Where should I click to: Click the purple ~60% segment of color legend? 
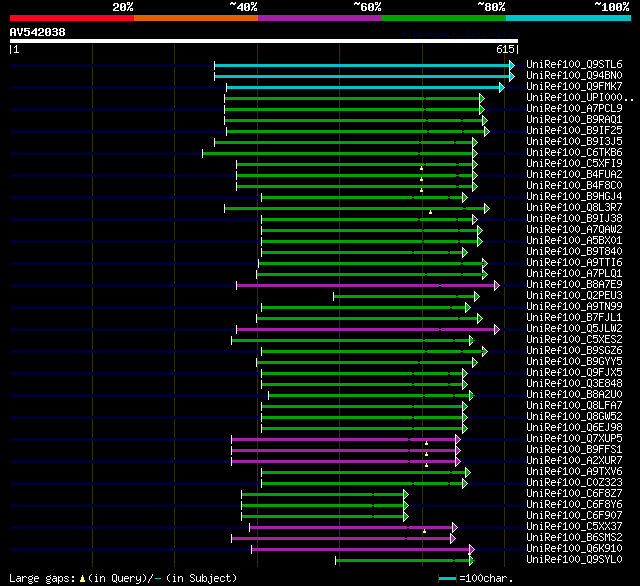(320, 18)
